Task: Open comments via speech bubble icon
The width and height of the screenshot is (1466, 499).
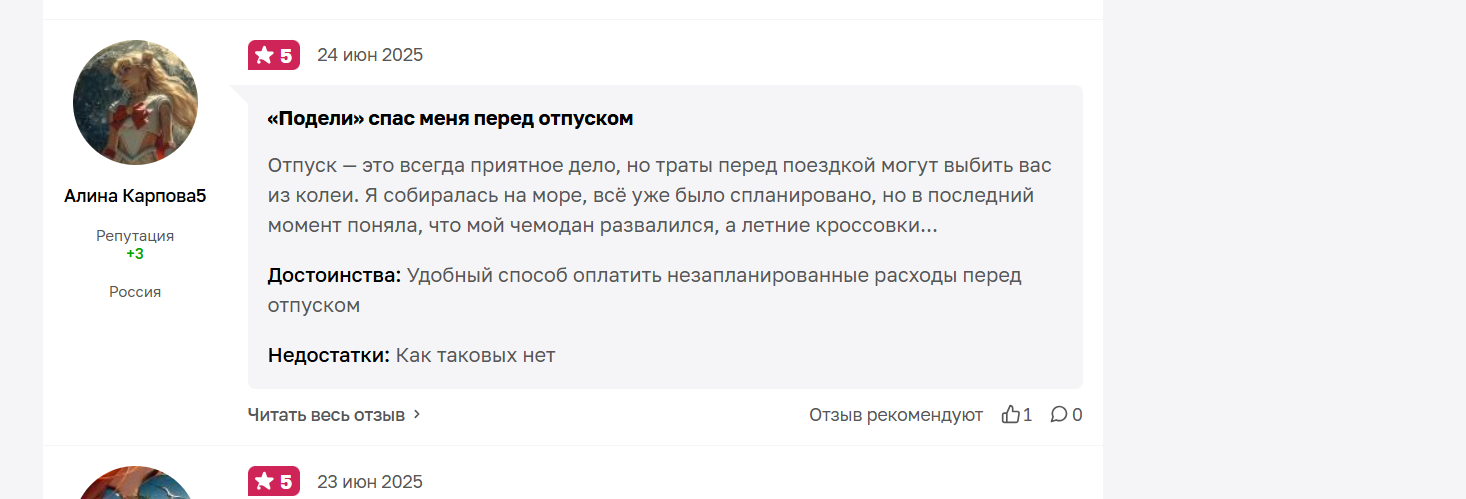Action: click(x=1059, y=414)
